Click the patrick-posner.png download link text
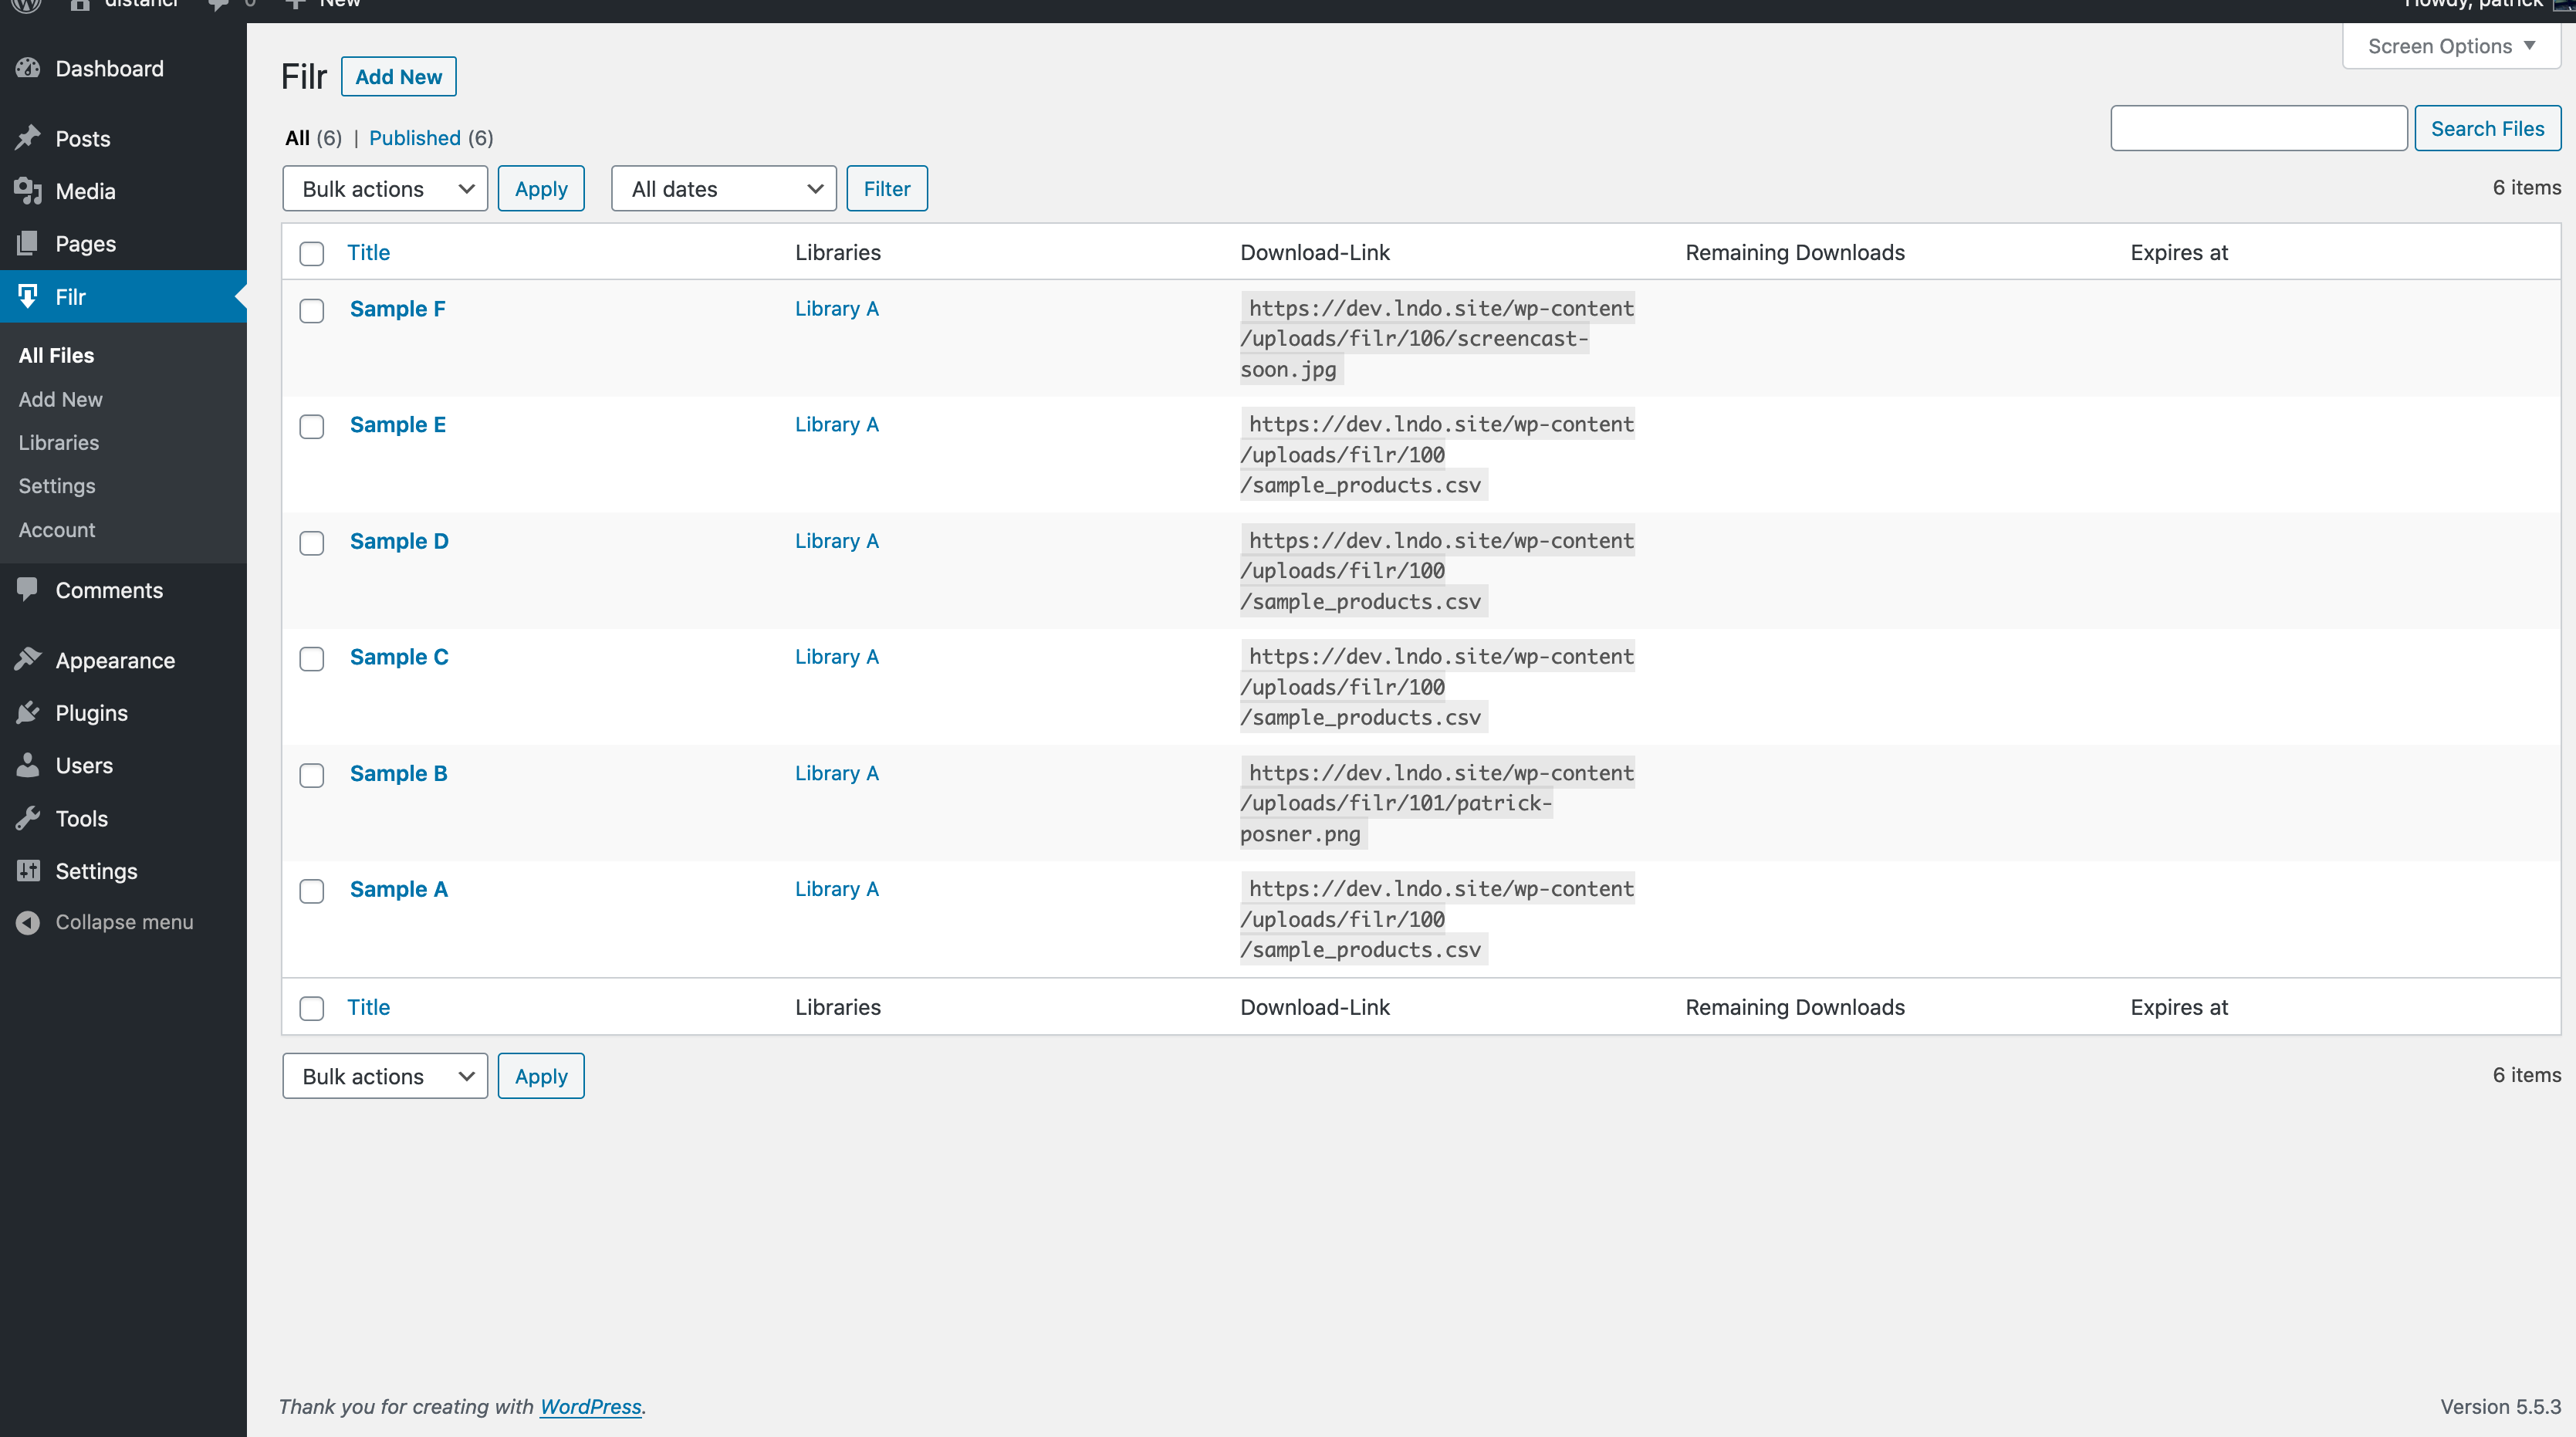The height and width of the screenshot is (1437, 2576). (1437, 803)
